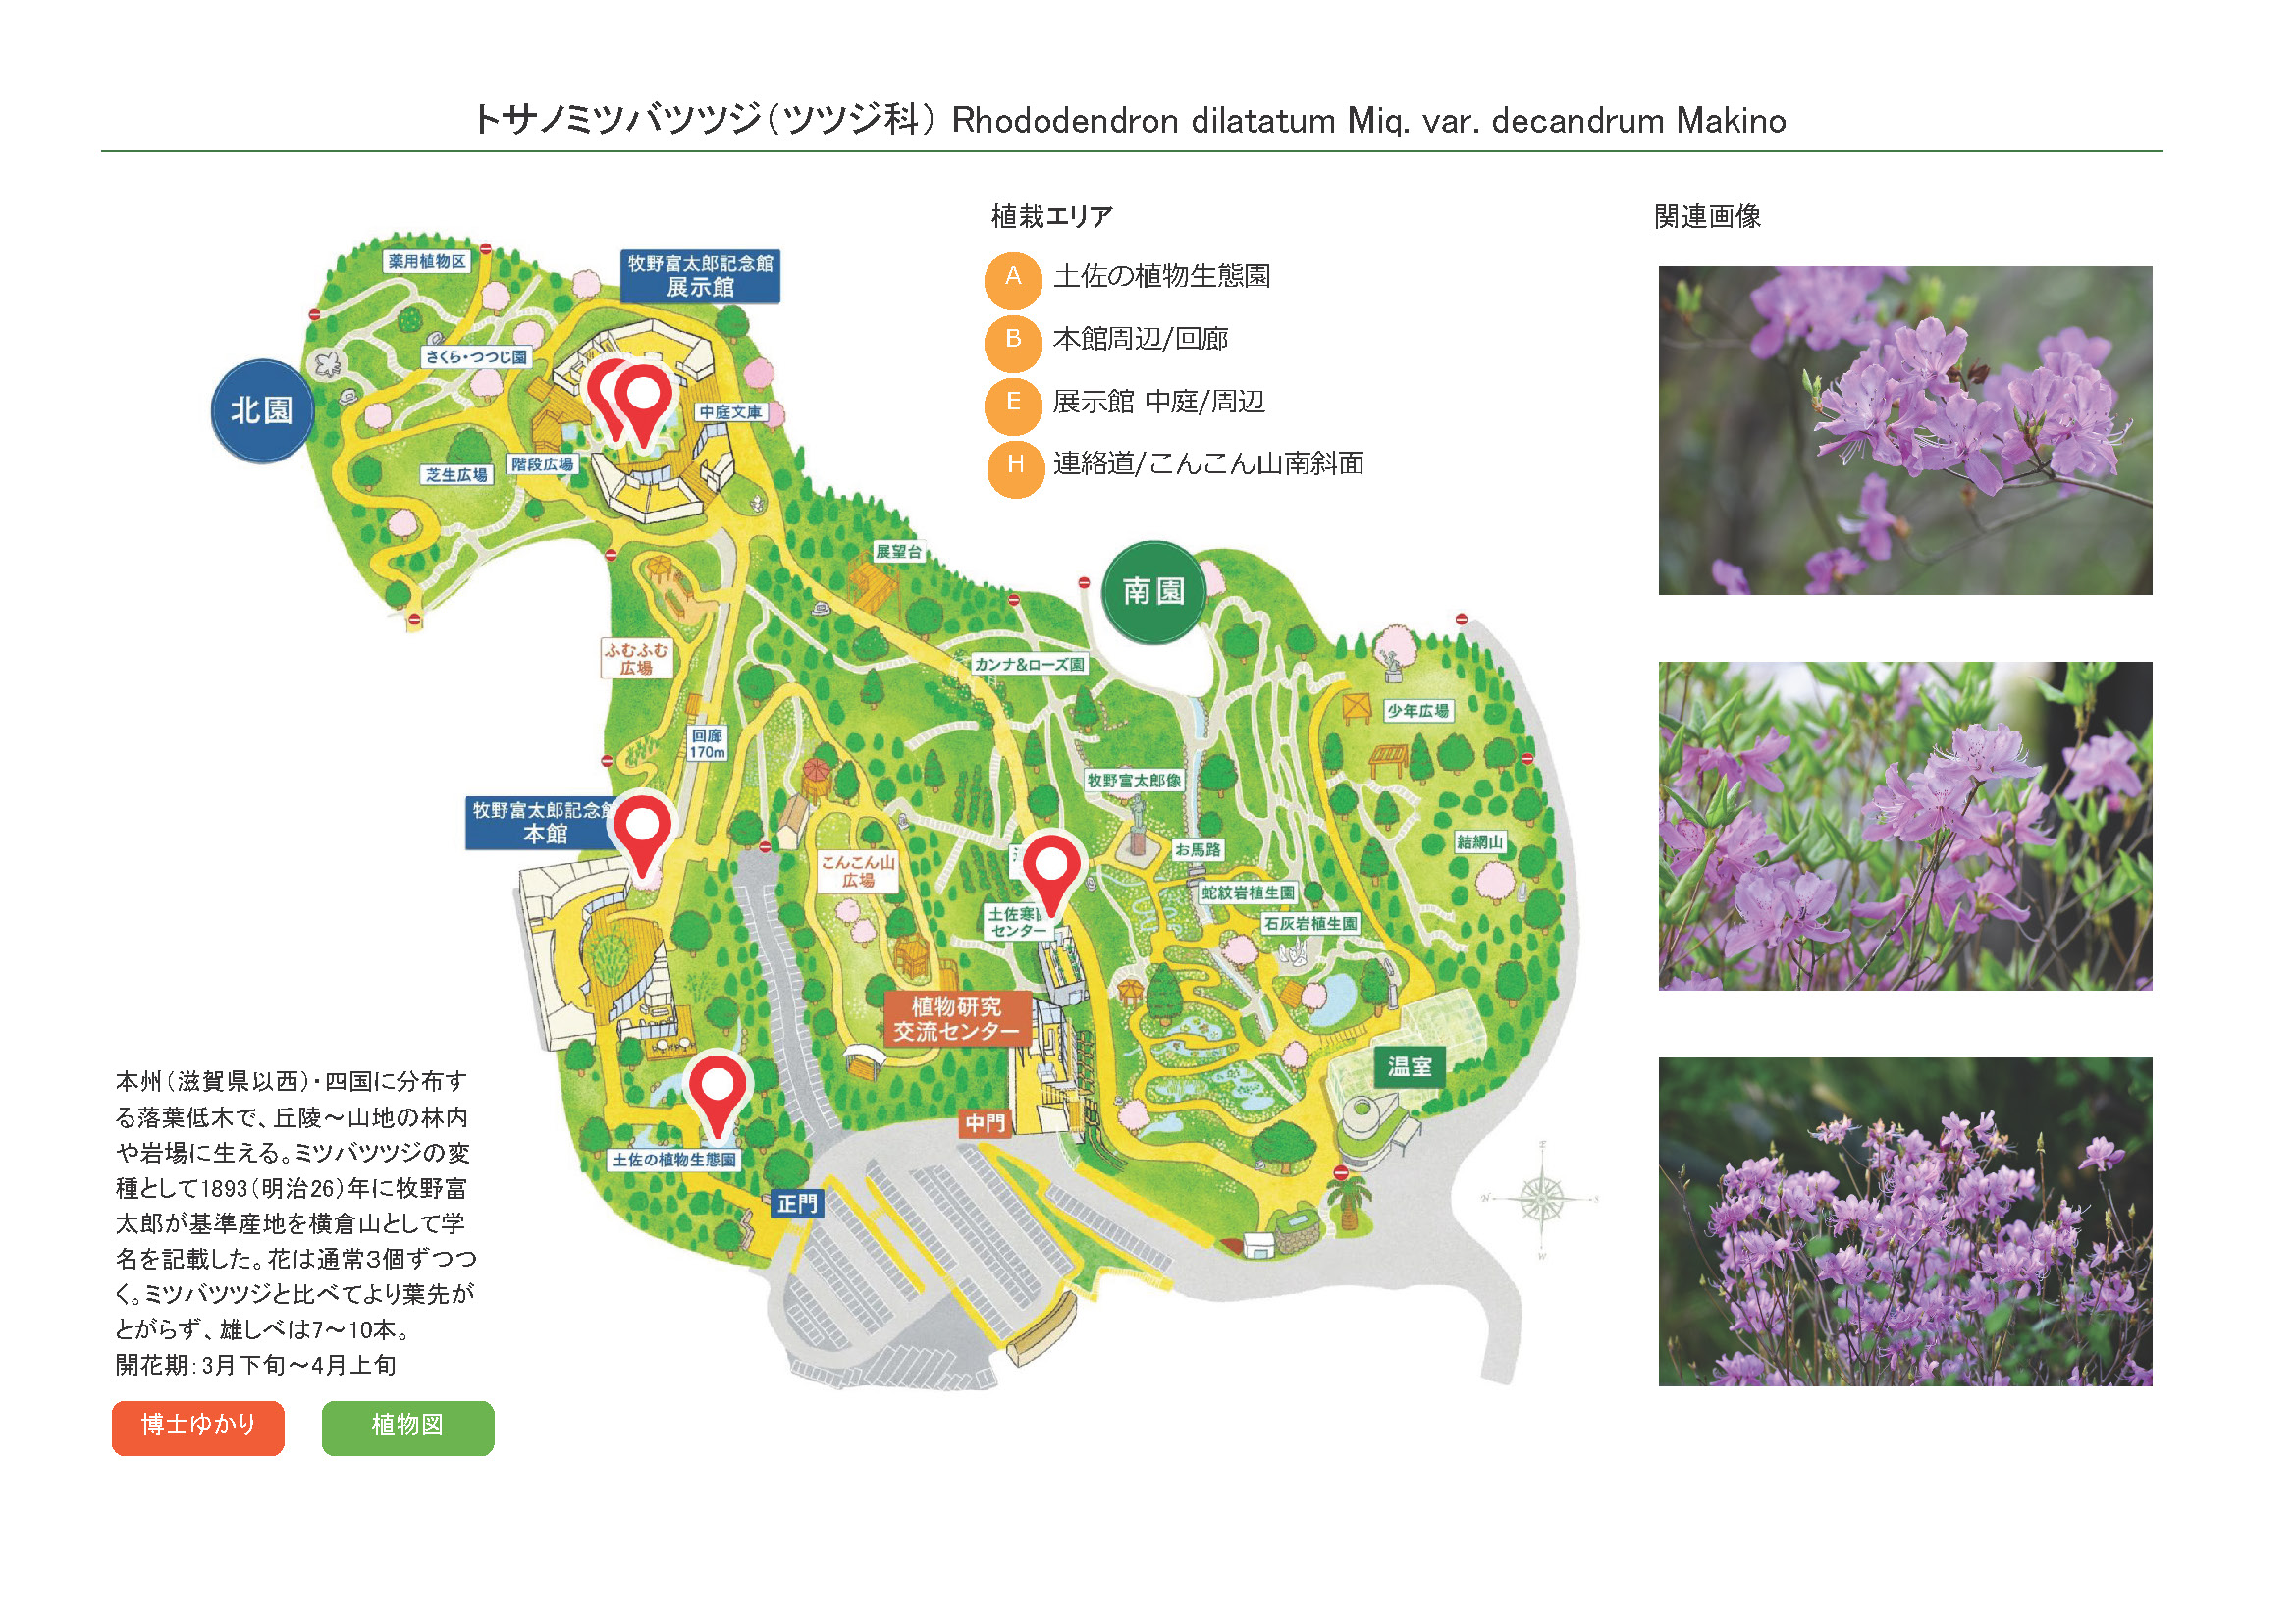
Task: Click the front map pin in 展示館 courtyard
Action: 643,400
